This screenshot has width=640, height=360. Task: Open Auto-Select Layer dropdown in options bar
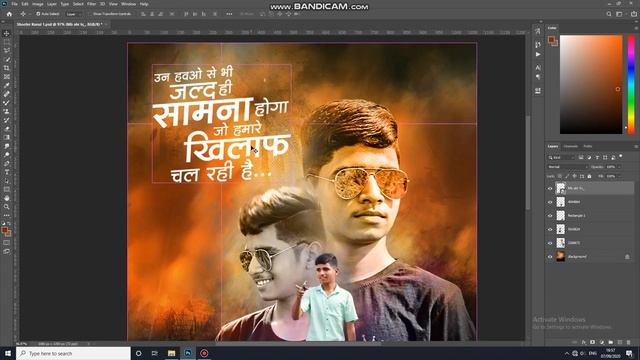coord(74,14)
